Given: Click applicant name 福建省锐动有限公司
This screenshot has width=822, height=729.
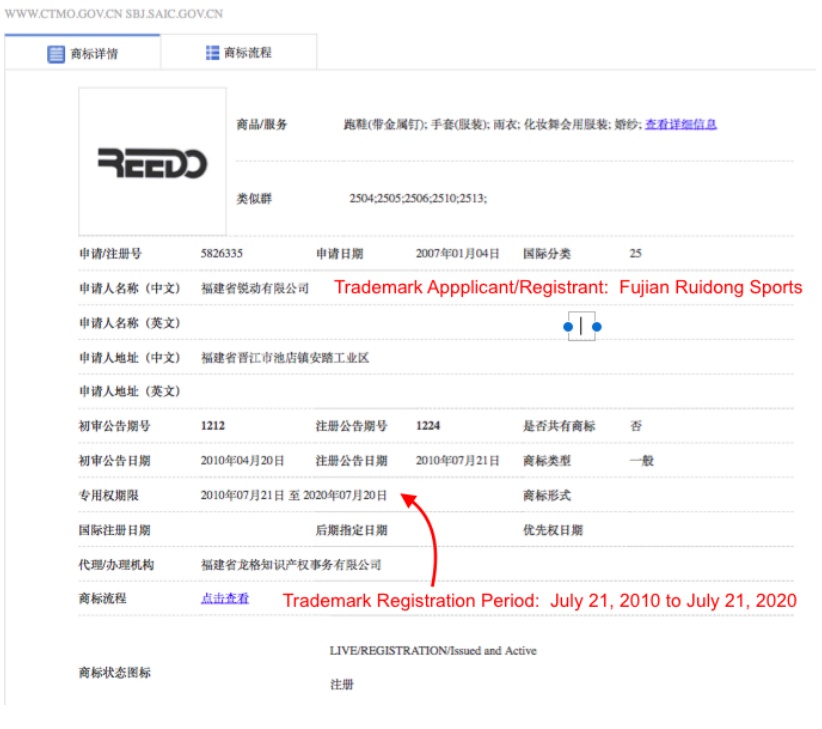Looking at the screenshot, I should click(x=255, y=288).
